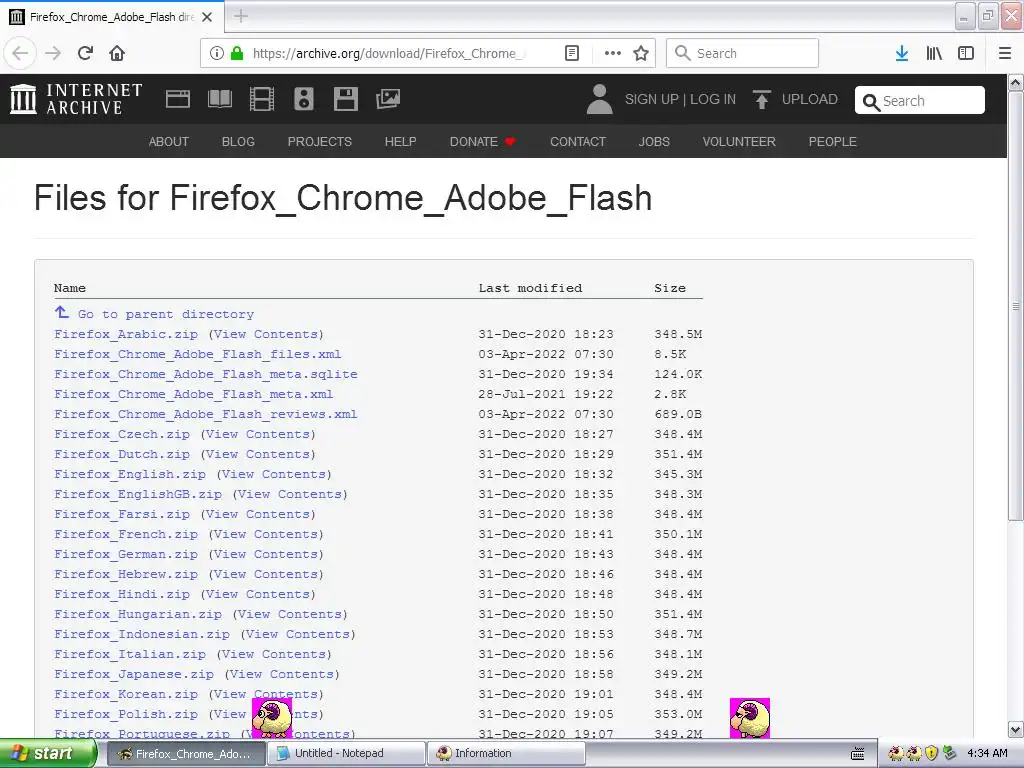The height and width of the screenshot is (768, 1024).
Task: Switch to Untitled - Notepad in taskbar
Action: coord(346,754)
